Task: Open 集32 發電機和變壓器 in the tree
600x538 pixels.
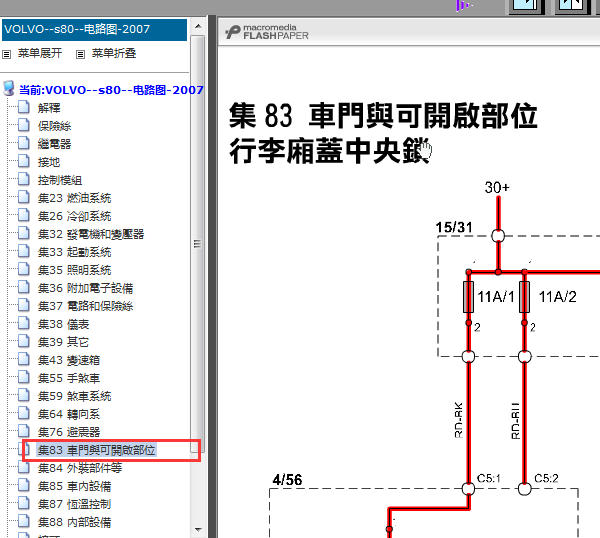Action: [91, 234]
